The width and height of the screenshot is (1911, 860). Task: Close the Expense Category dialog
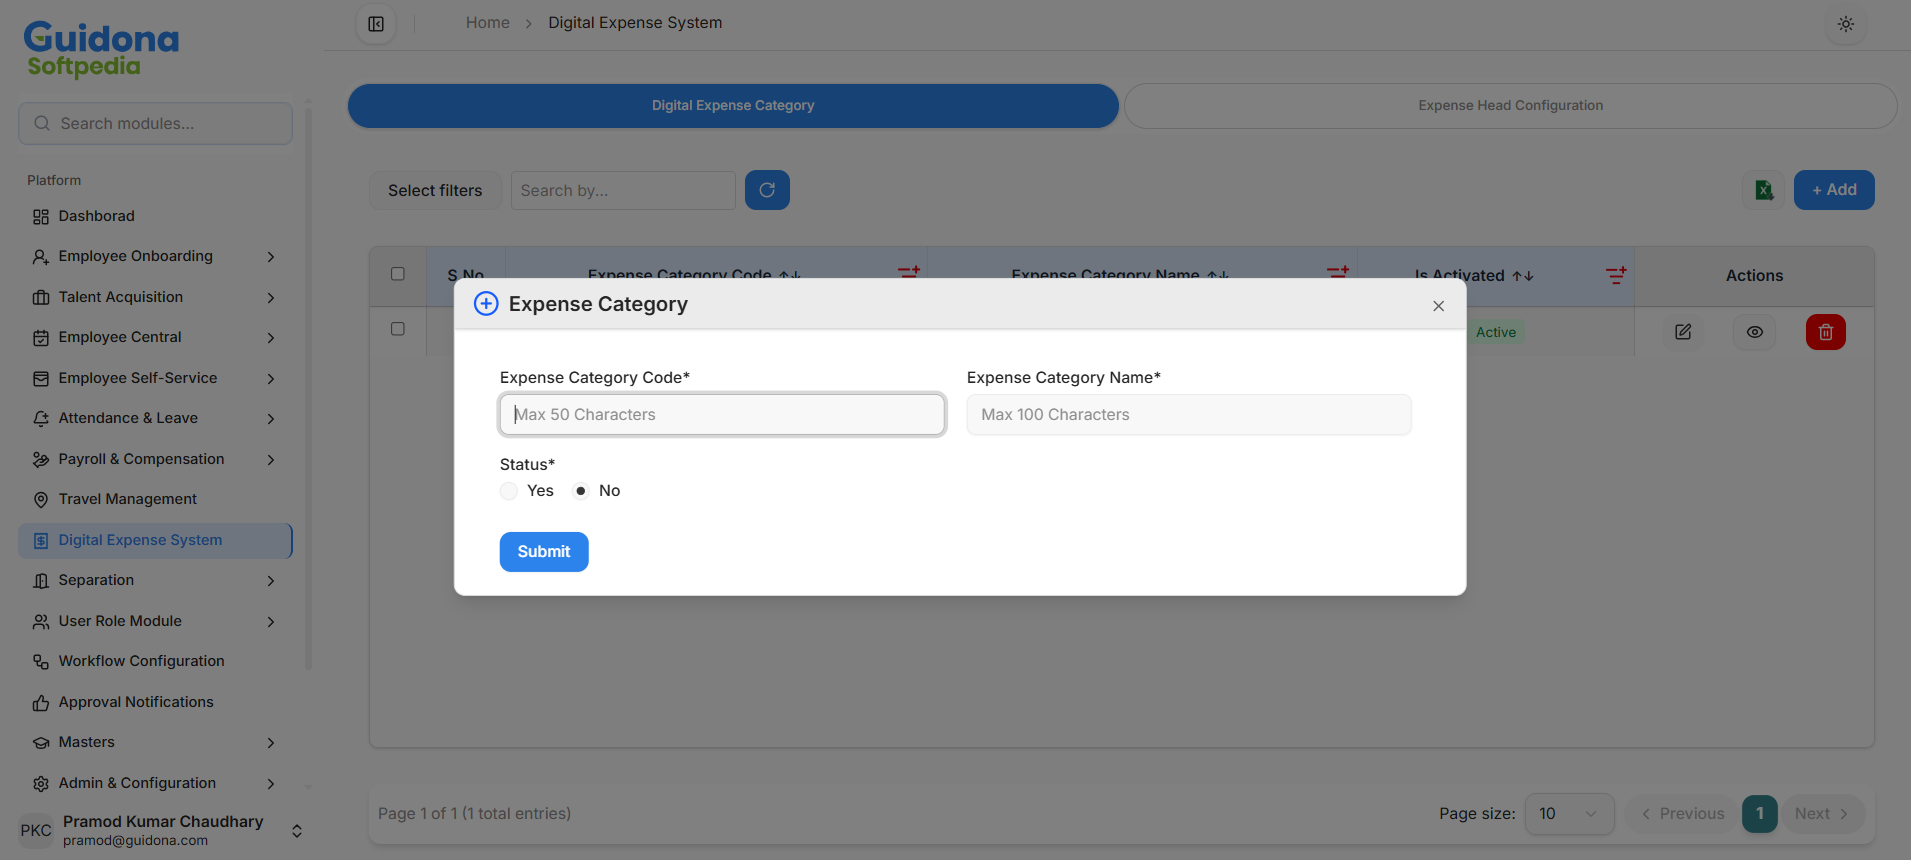(1438, 306)
